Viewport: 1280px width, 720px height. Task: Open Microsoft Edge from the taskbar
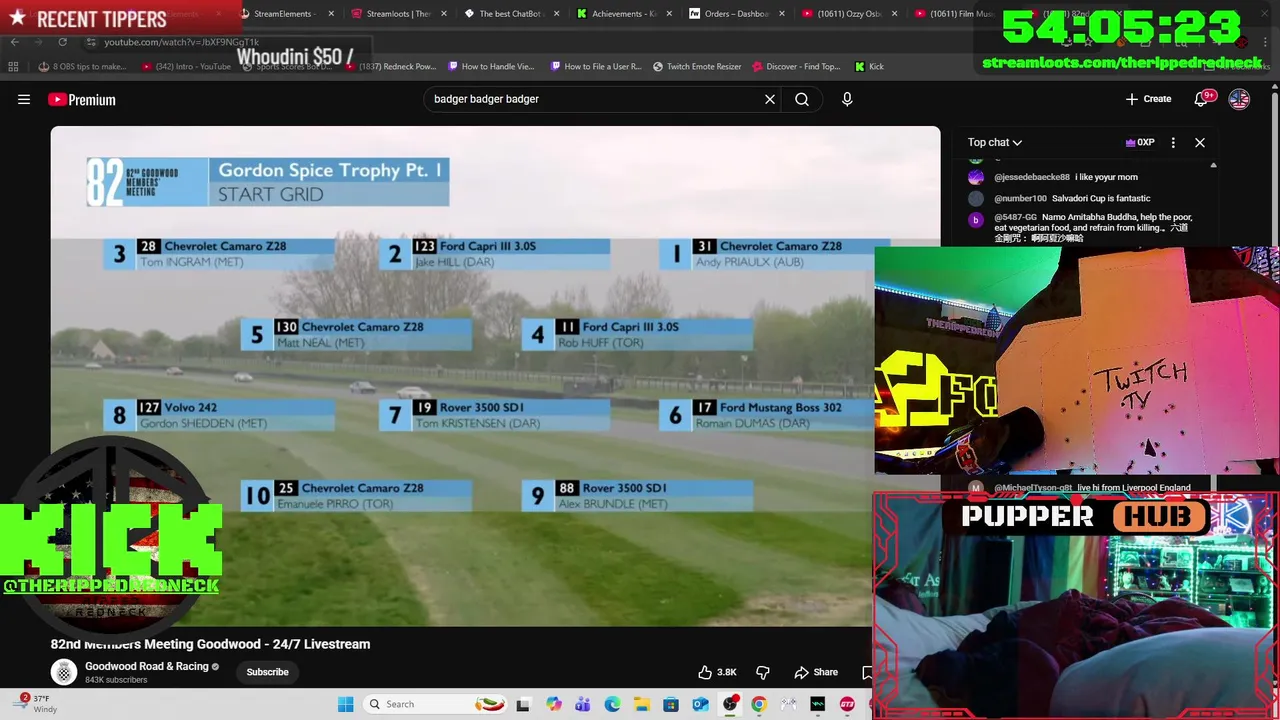point(612,704)
